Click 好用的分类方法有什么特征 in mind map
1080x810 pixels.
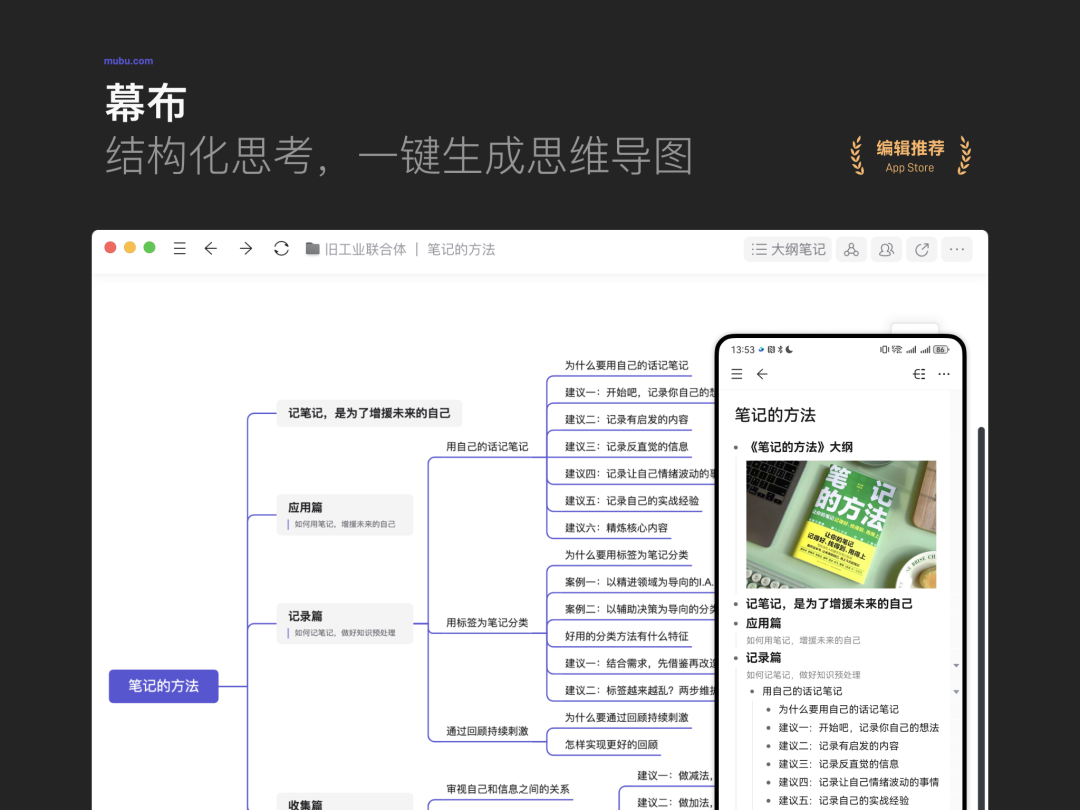(x=626, y=636)
